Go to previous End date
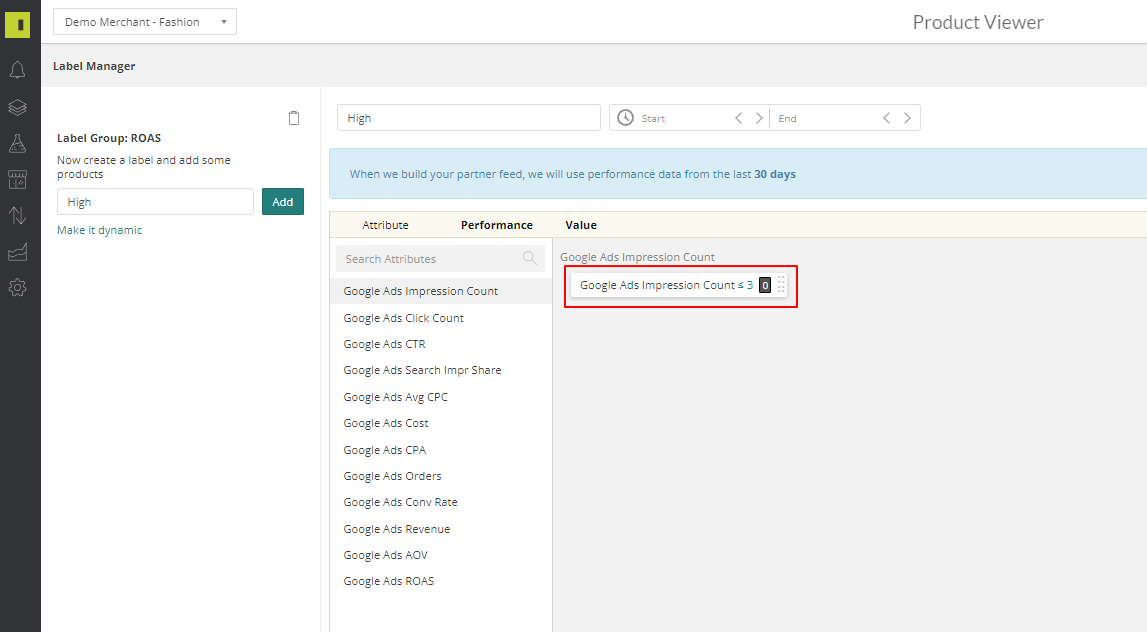The height and width of the screenshot is (632, 1147). [887, 118]
